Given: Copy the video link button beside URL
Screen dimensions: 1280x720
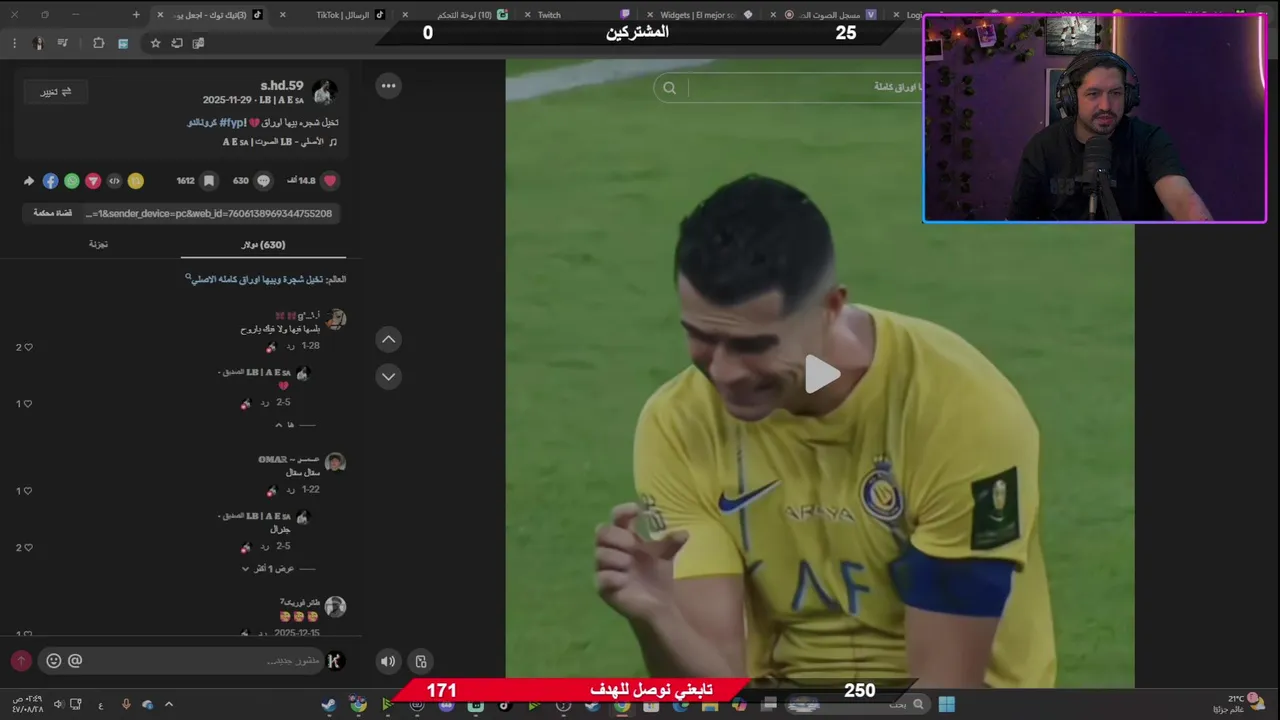Looking at the screenshot, I should pyautogui.click(x=52, y=213).
